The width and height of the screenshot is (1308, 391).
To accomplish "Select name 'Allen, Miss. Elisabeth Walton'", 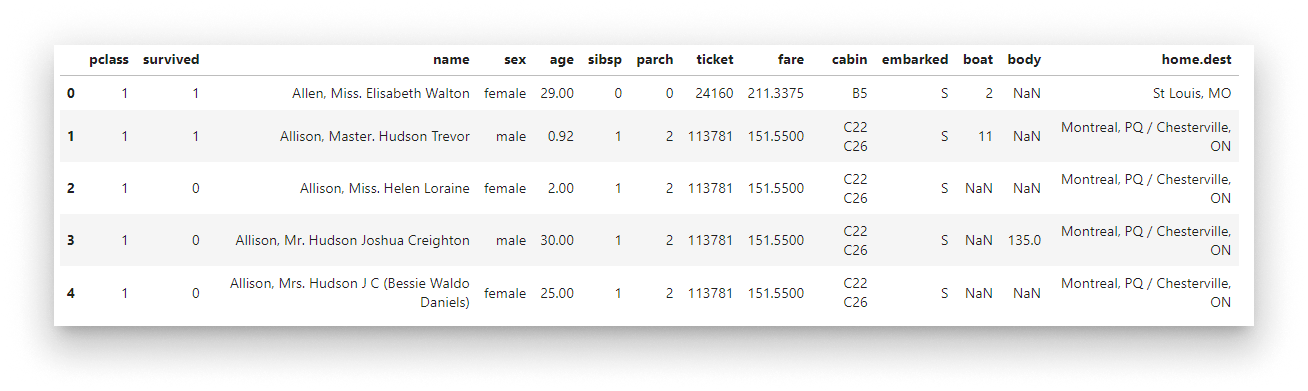I will 381,93.
